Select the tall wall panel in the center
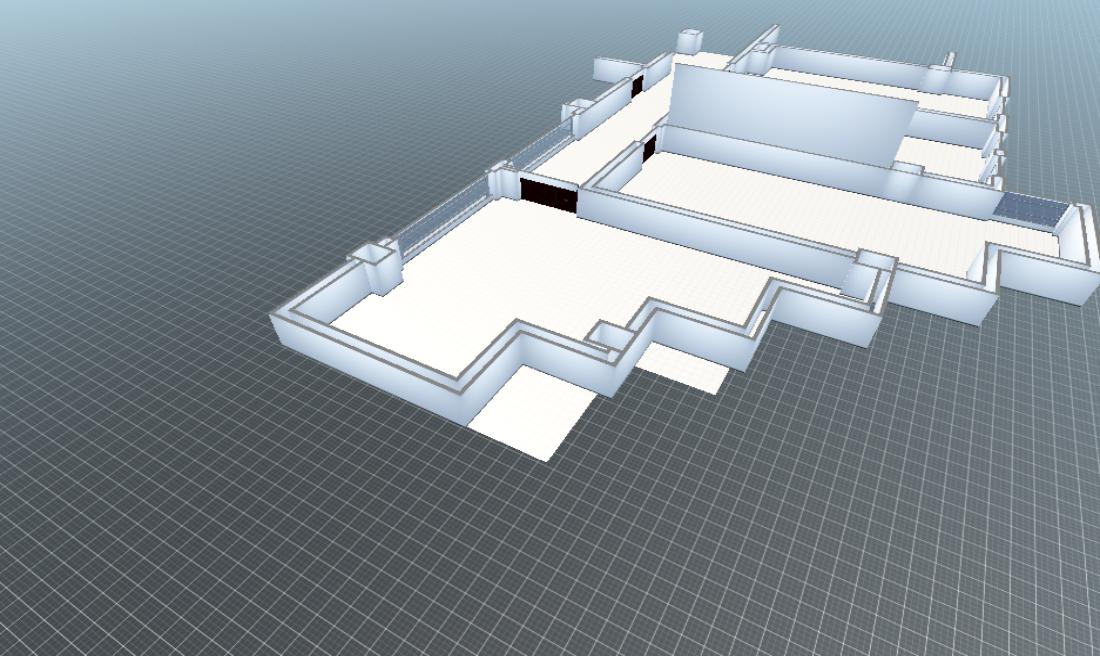This screenshot has height=656, width=1100. pos(790,115)
